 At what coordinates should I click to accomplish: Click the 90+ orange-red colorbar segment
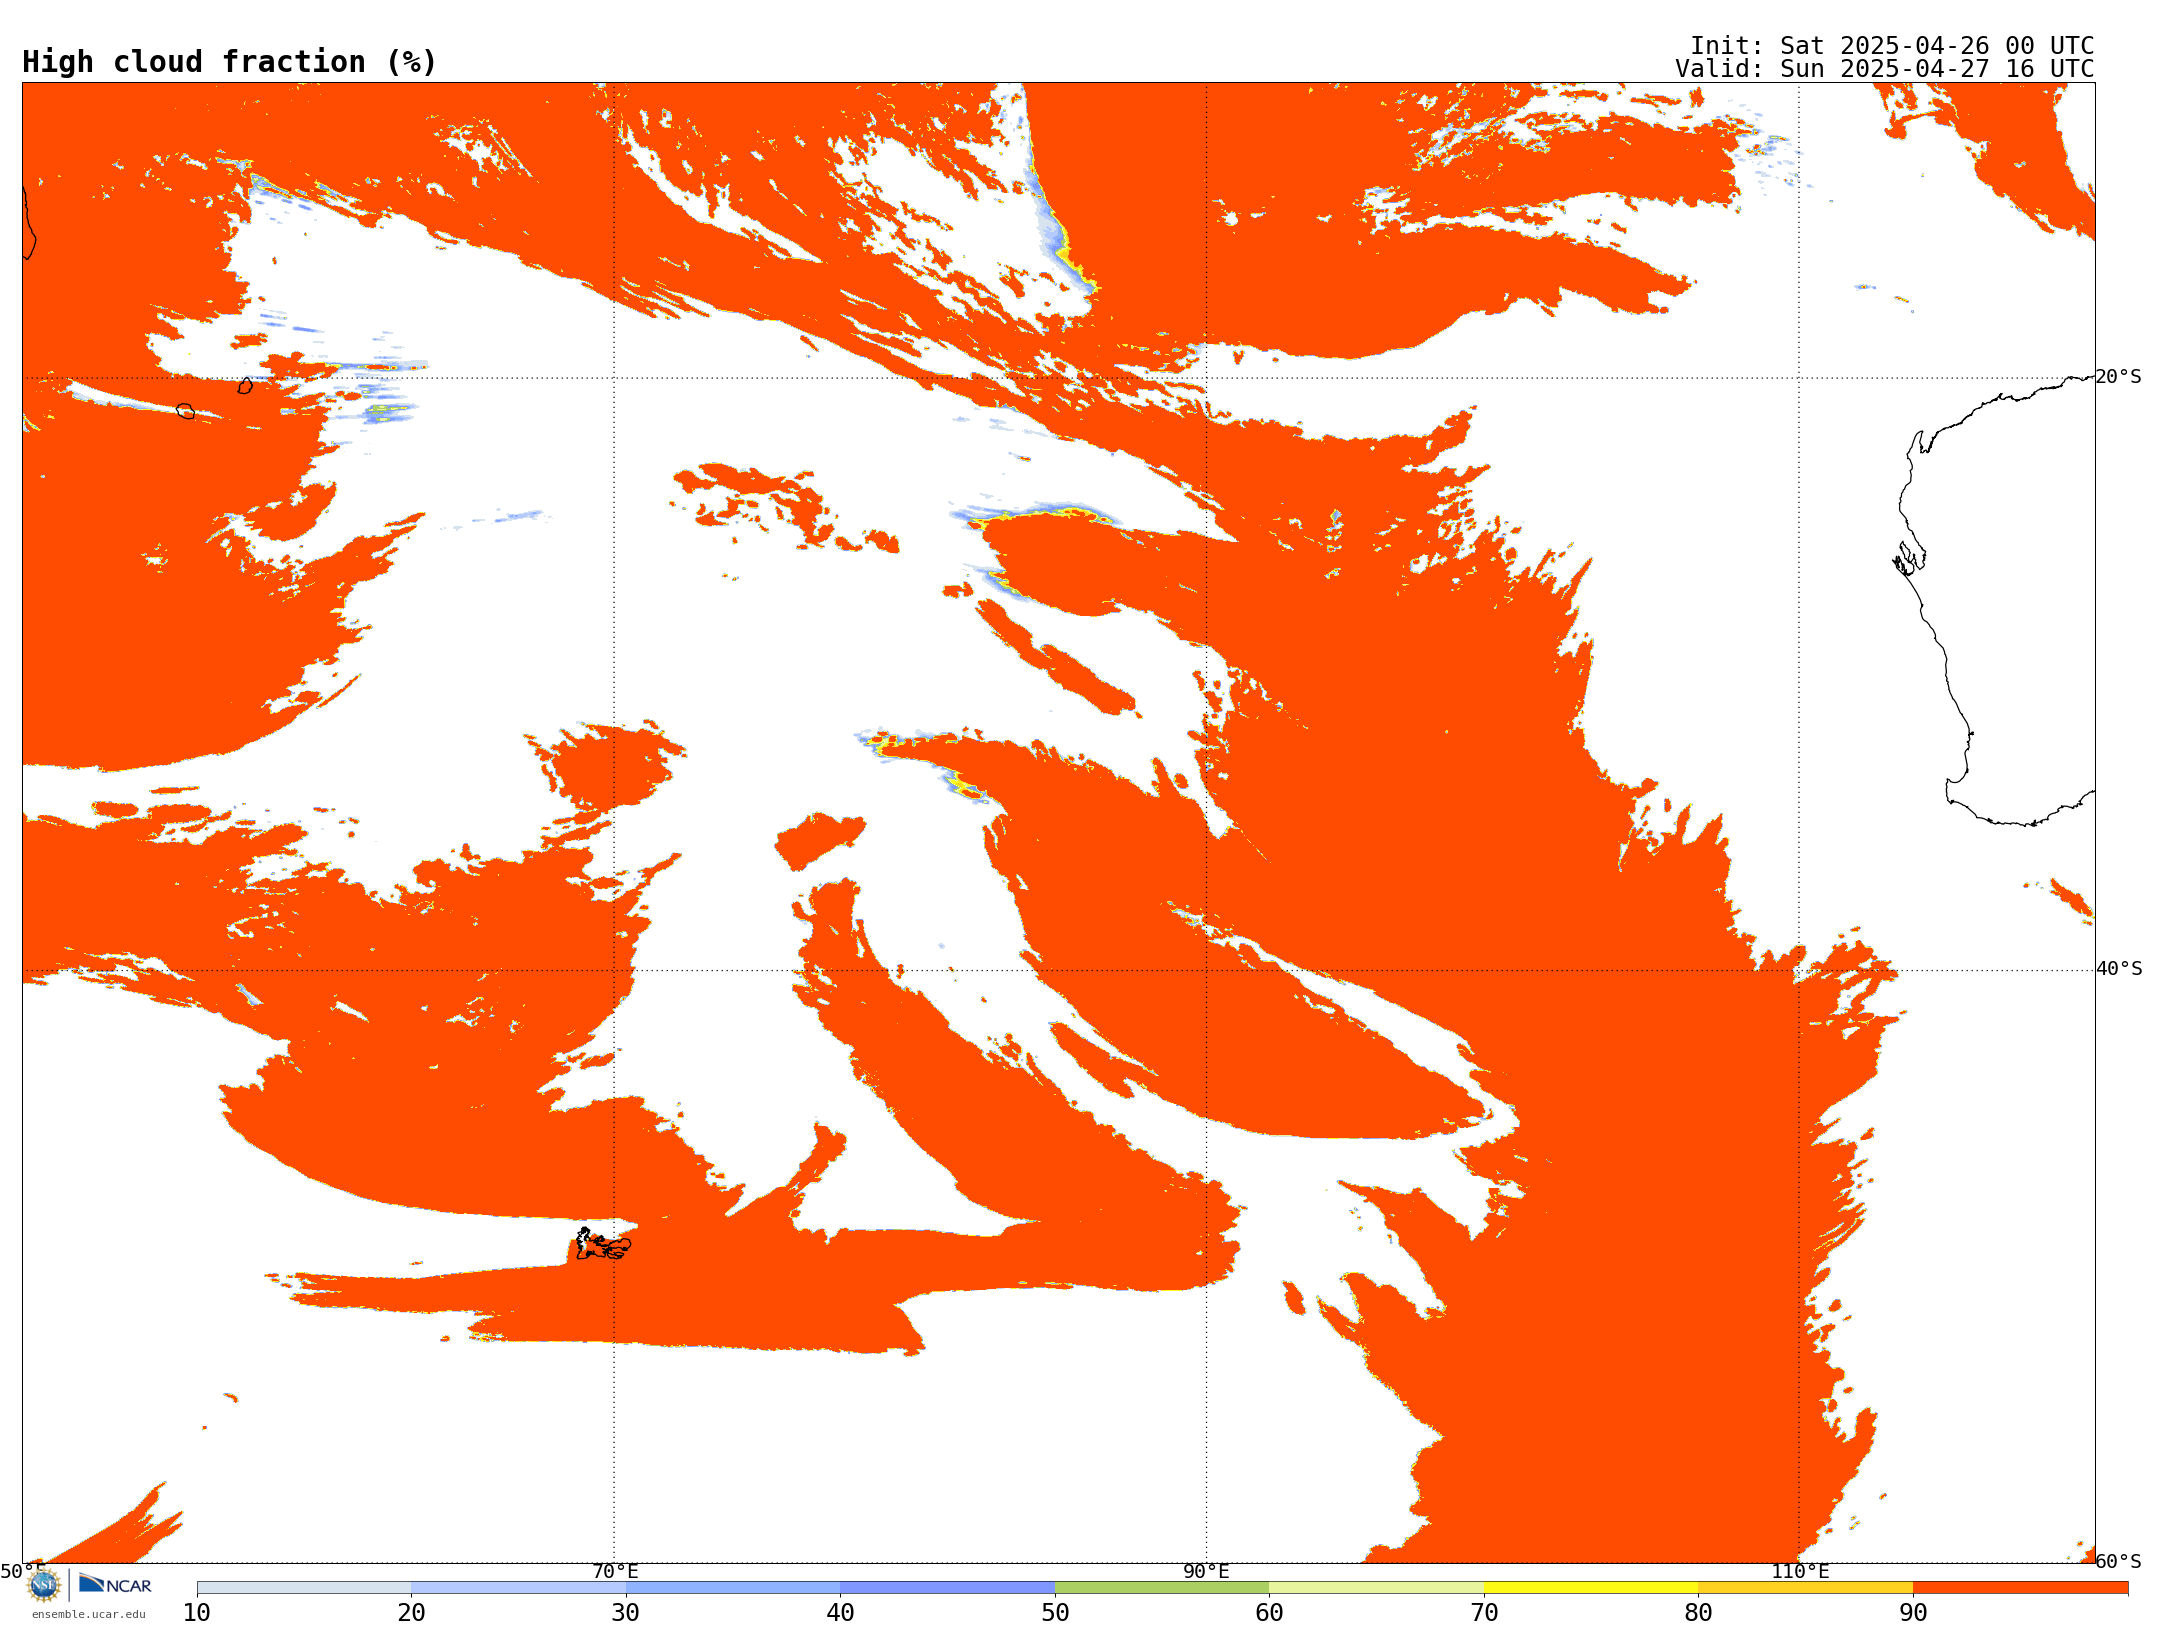click(x=2020, y=1588)
